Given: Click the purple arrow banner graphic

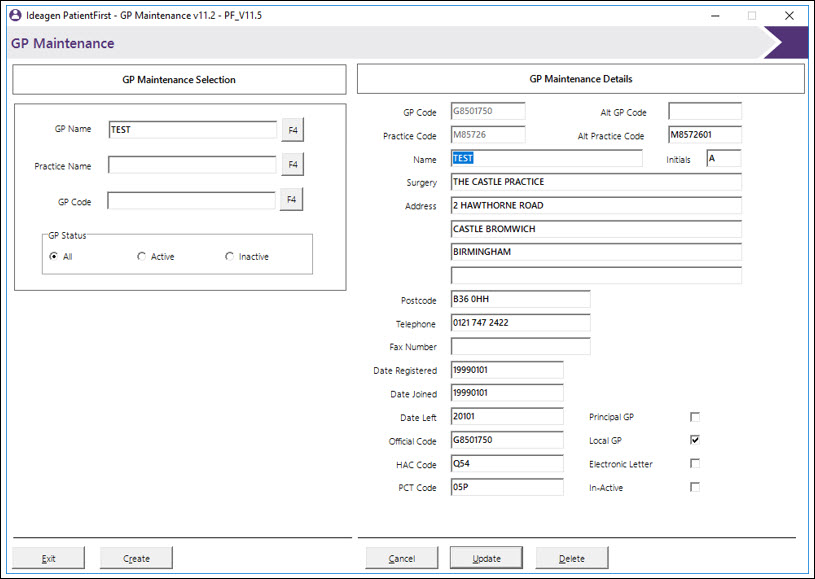Looking at the screenshot, I should [x=785, y=43].
